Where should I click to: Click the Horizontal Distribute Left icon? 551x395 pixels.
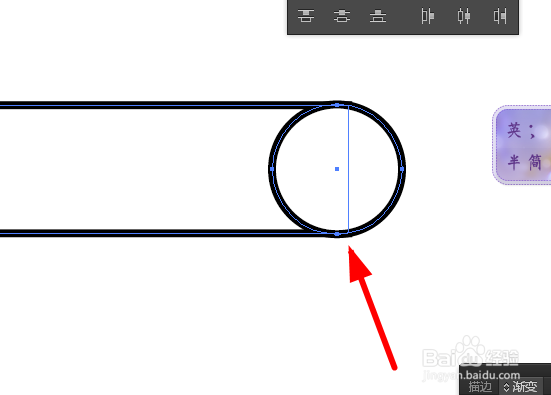coord(428,16)
